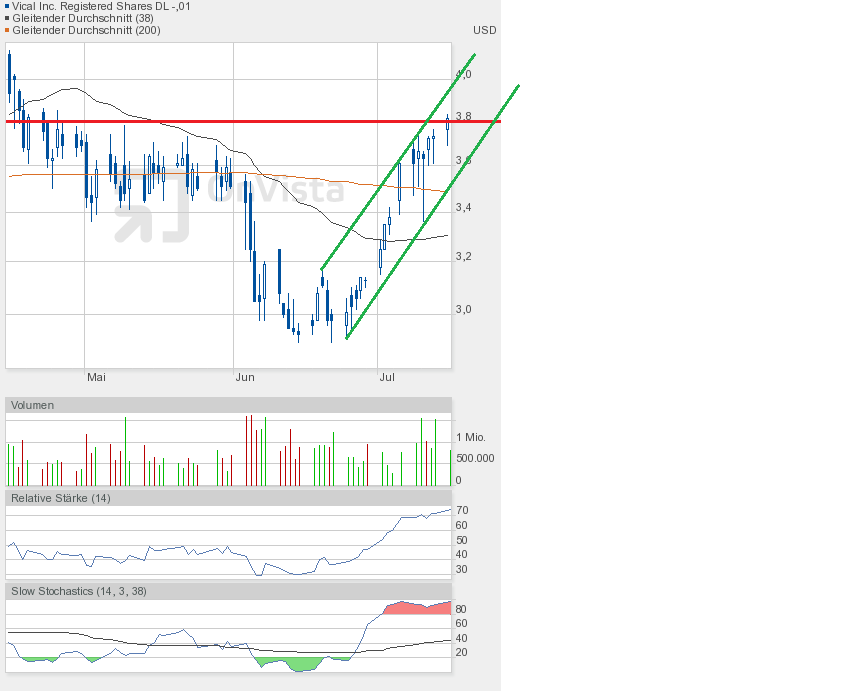Image resolution: width=850 pixels, height=691 pixels.
Task: Click the blue Vical Inc. legend square
Action: (x=8, y=6)
